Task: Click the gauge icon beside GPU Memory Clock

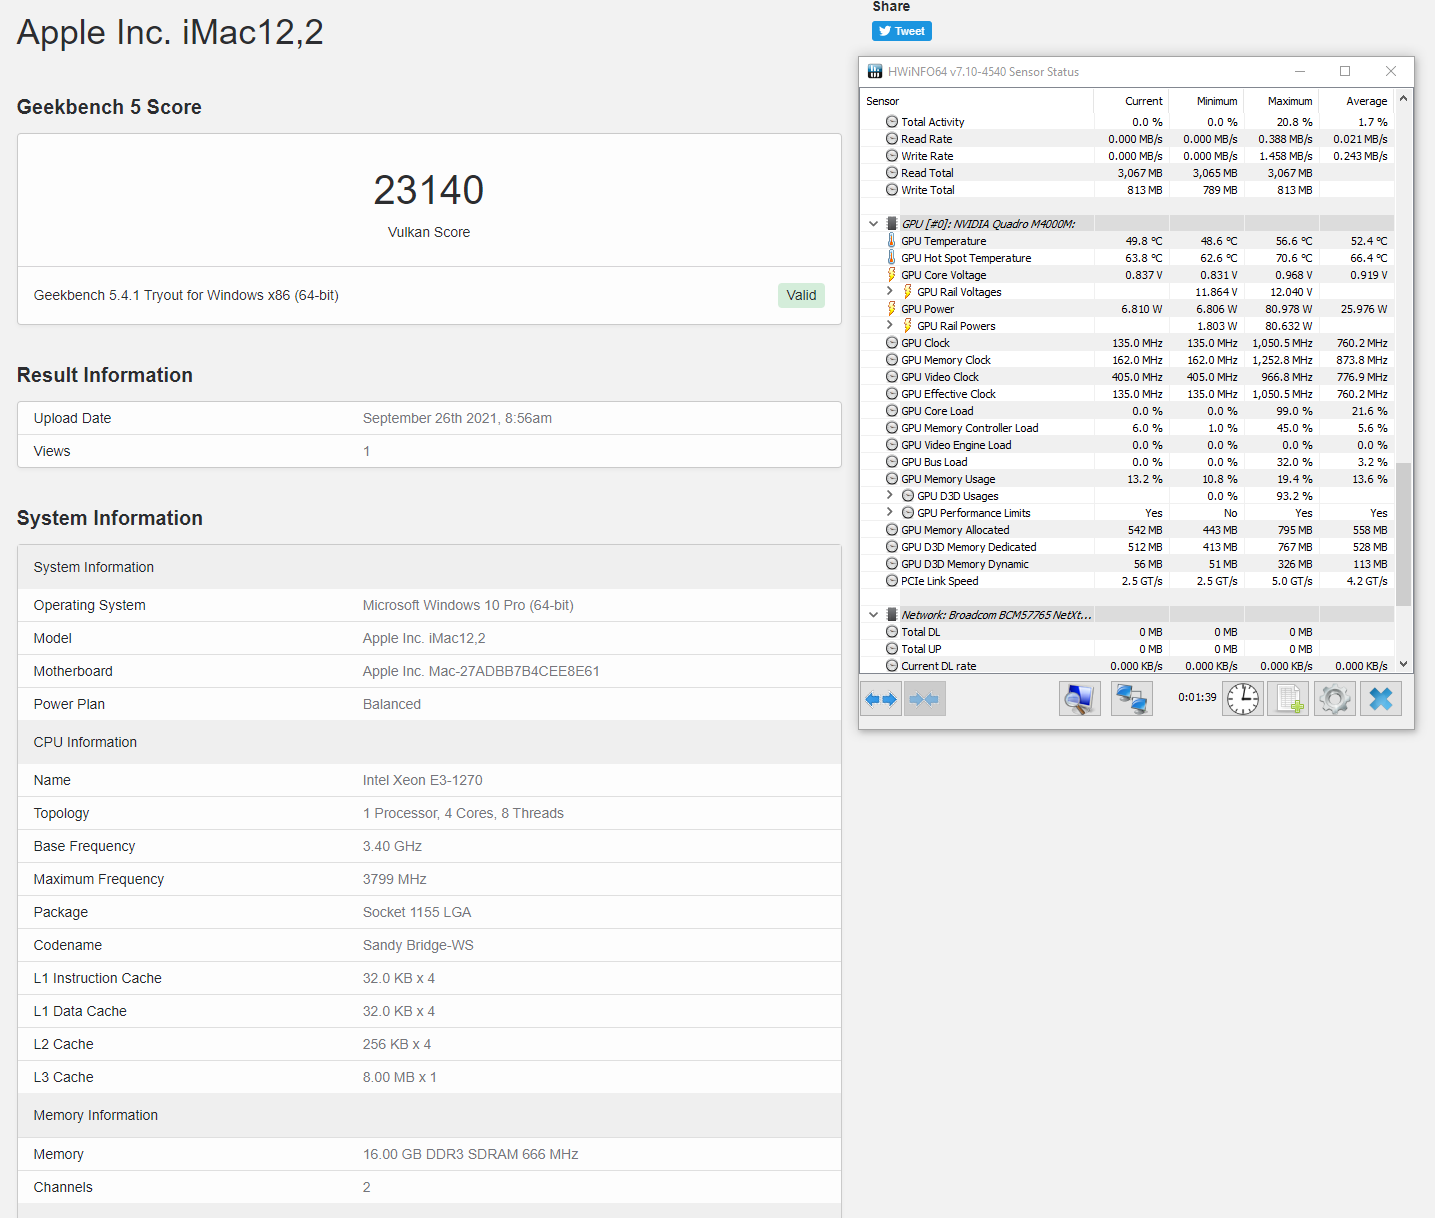Action: coord(892,360)
